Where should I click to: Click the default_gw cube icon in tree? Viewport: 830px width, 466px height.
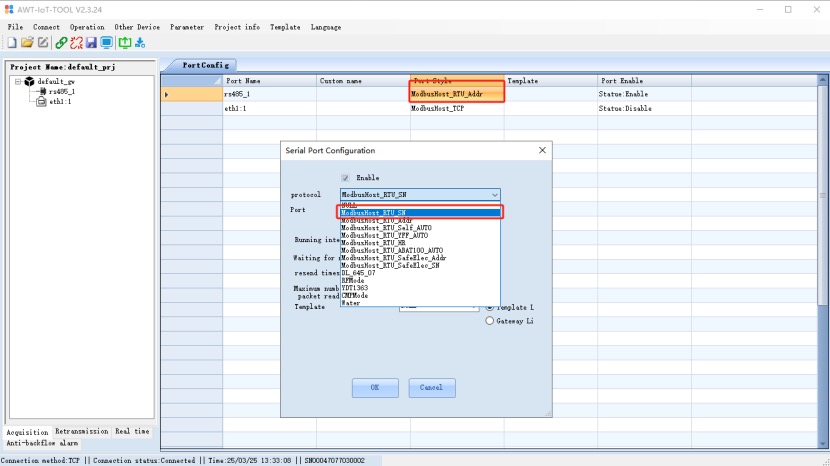coord(29,81)
